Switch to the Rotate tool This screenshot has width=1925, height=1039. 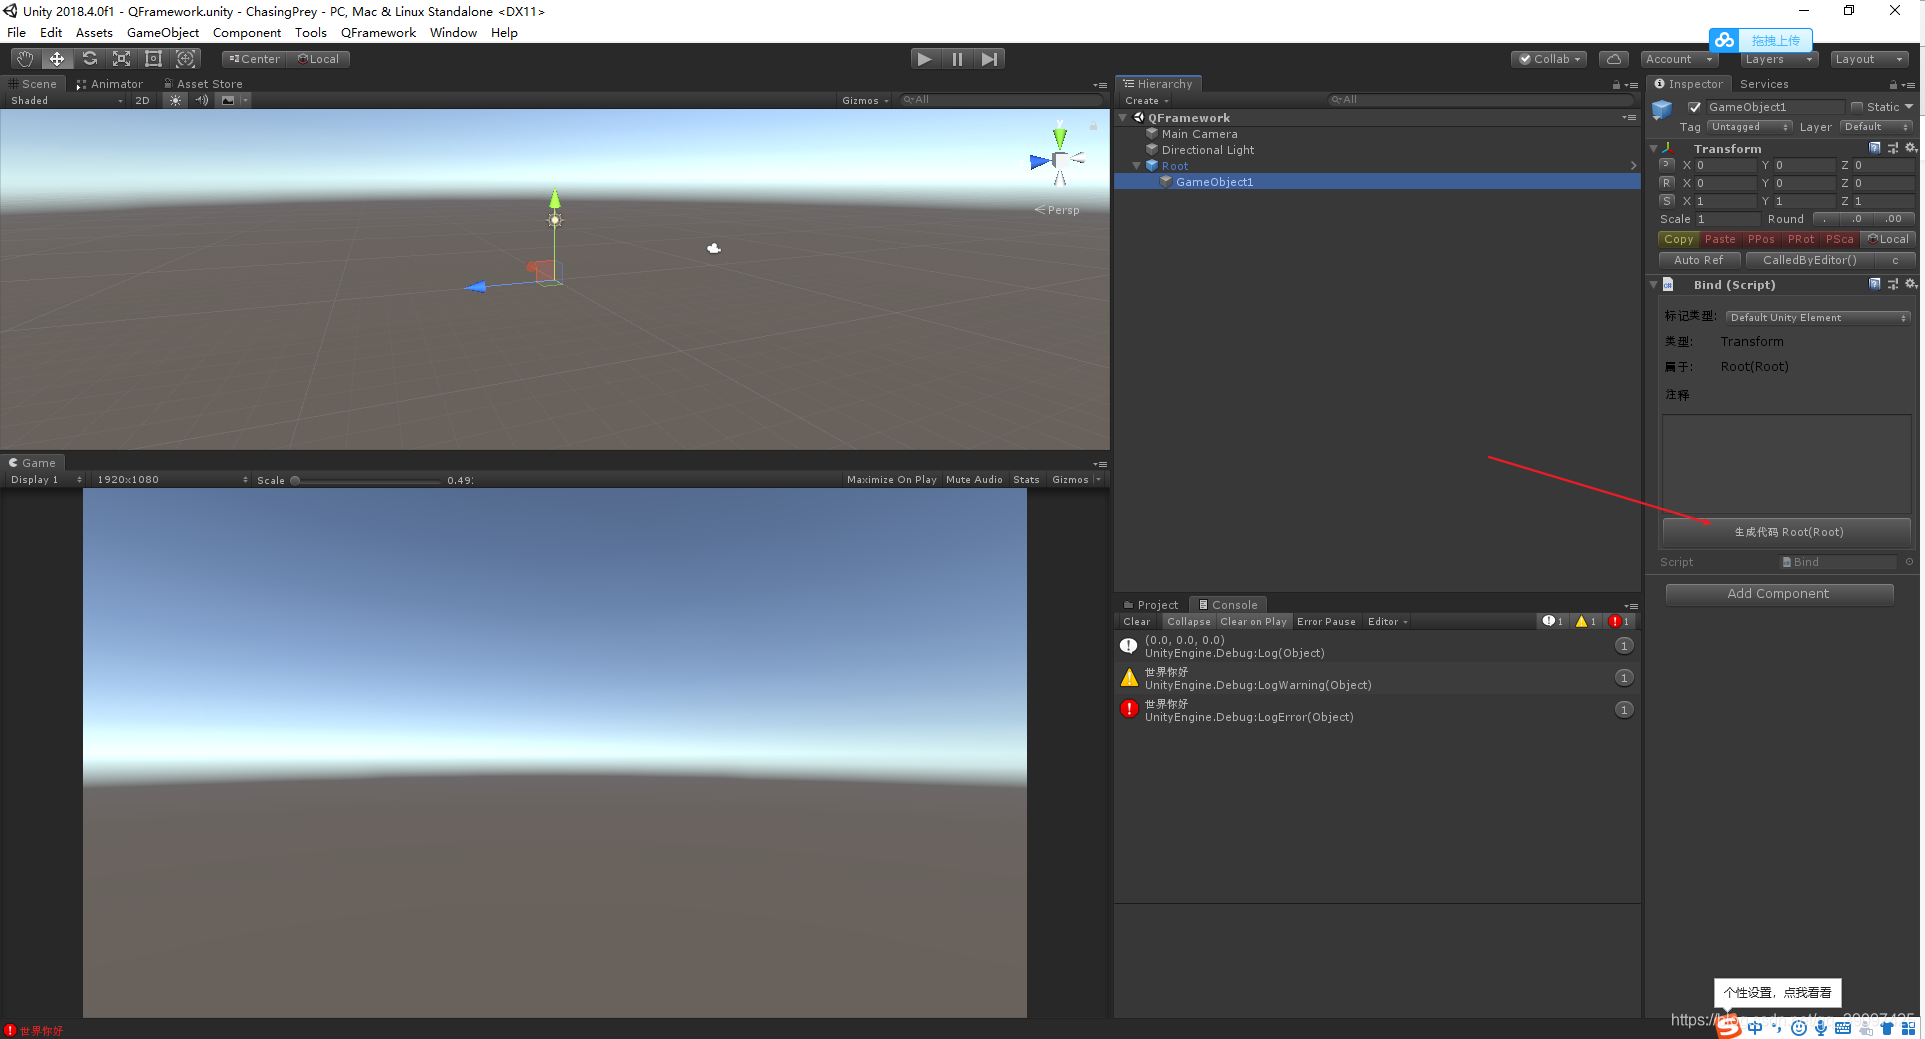(x=89, y=58)
